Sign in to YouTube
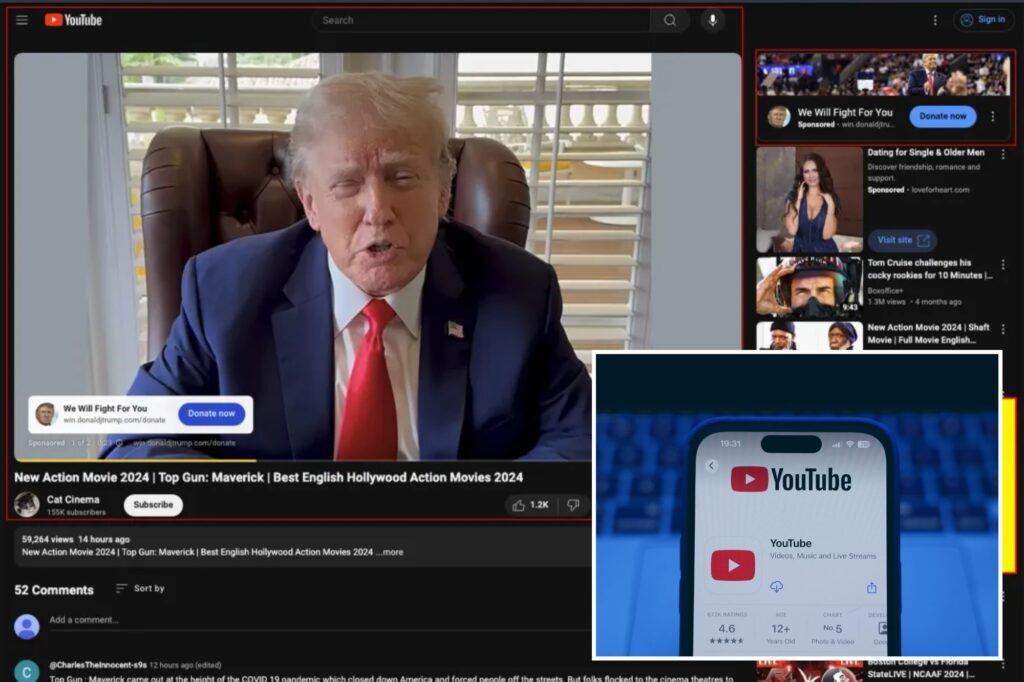1024x682 pixels. coord(984,20)
